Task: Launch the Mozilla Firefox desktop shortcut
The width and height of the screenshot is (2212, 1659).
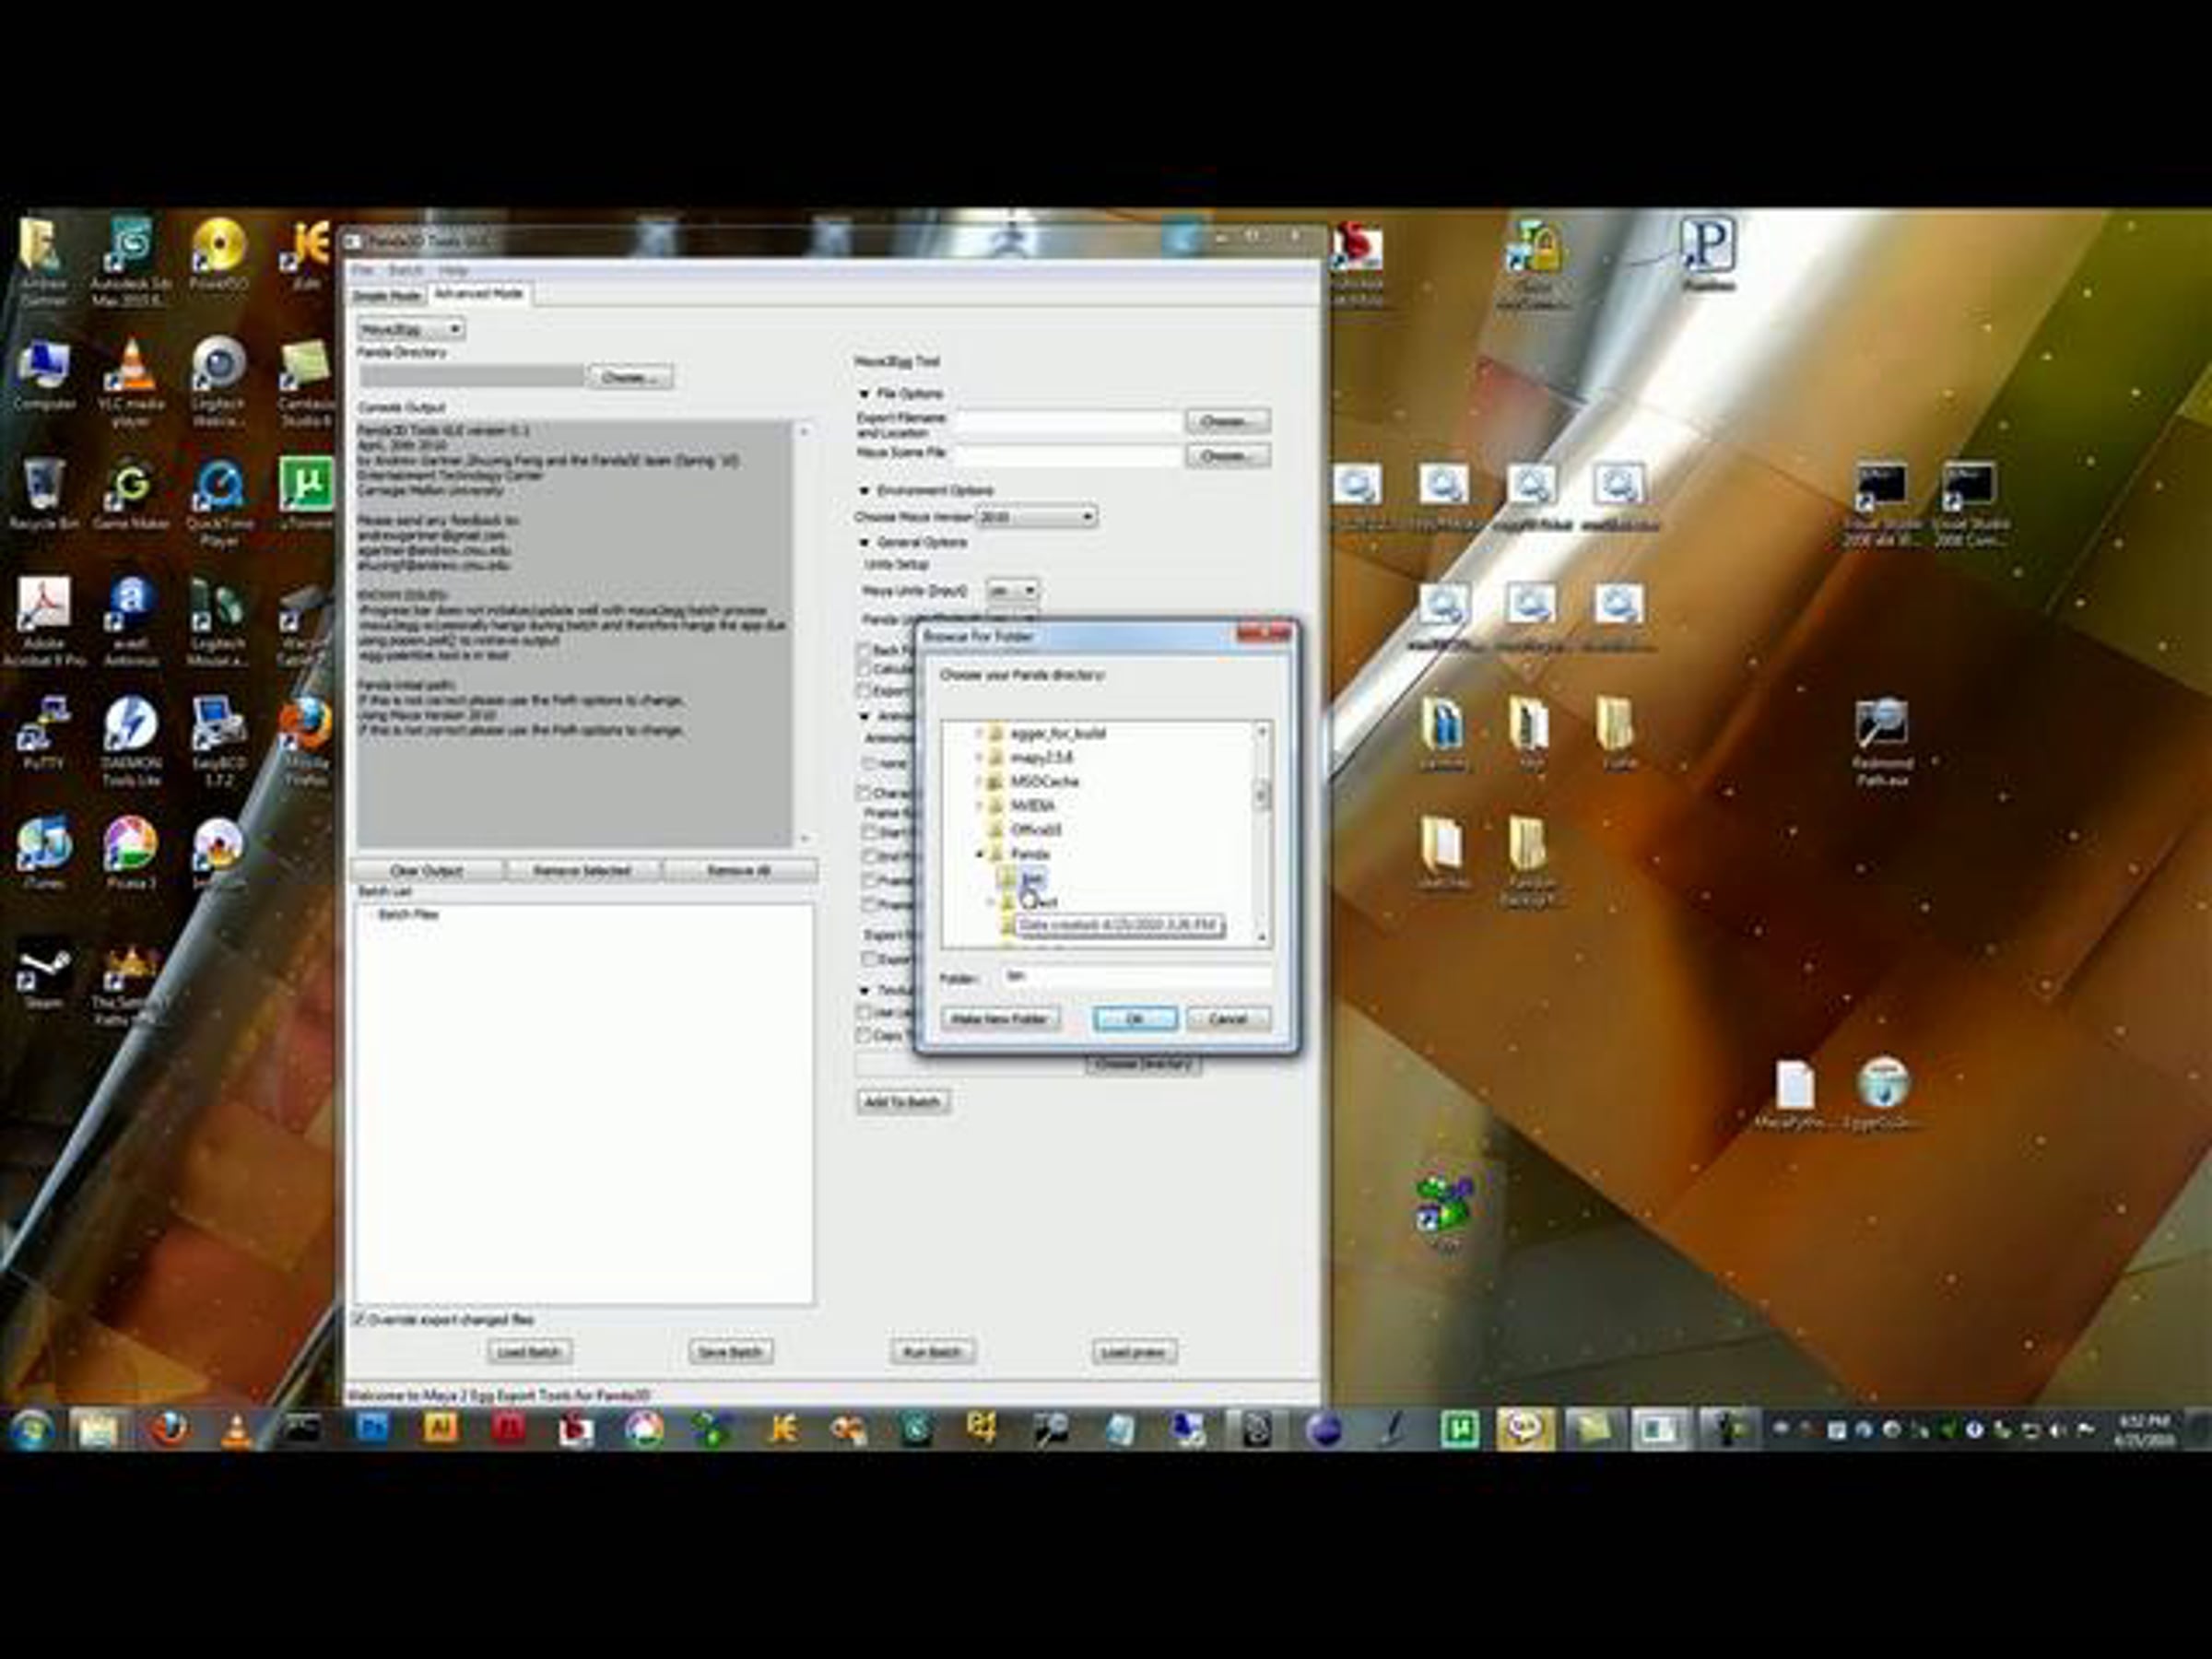Action: [x=306, y=741]
